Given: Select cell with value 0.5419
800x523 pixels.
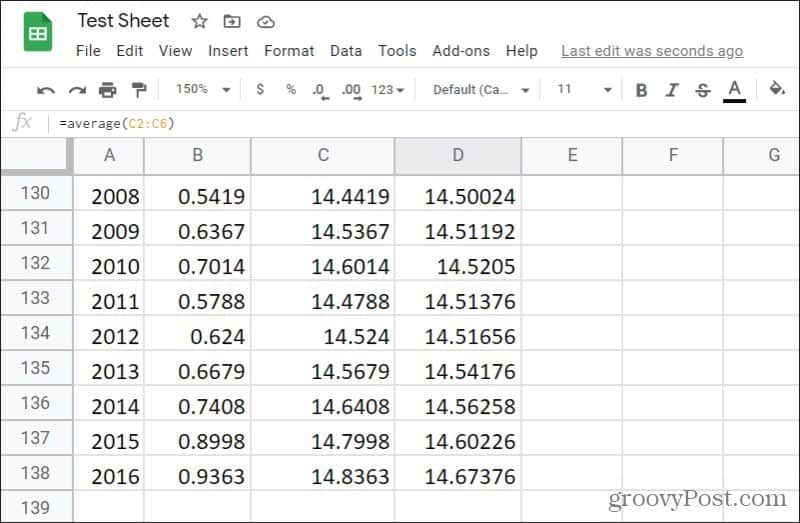Looking at the screenshot, I should (x=198, y=193).
